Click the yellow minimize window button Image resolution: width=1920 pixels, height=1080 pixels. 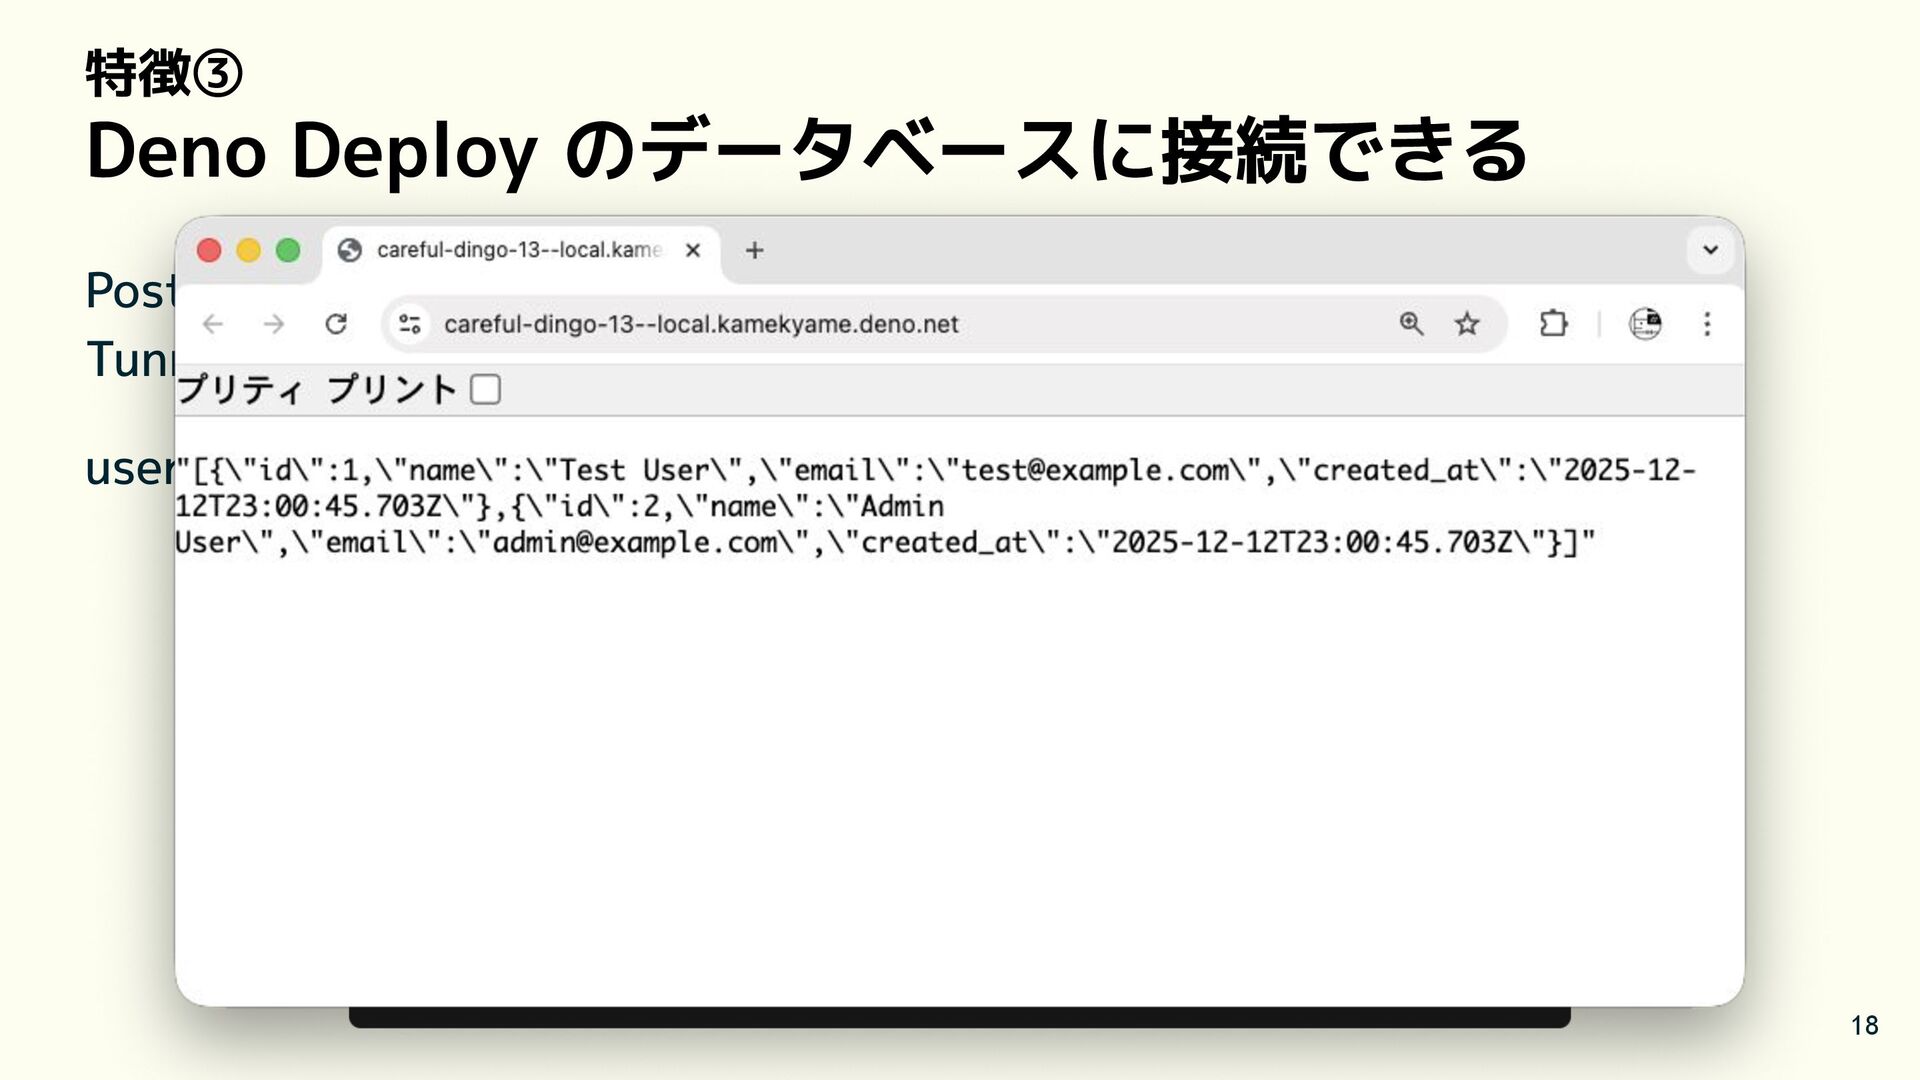click(x=248, y=250)
